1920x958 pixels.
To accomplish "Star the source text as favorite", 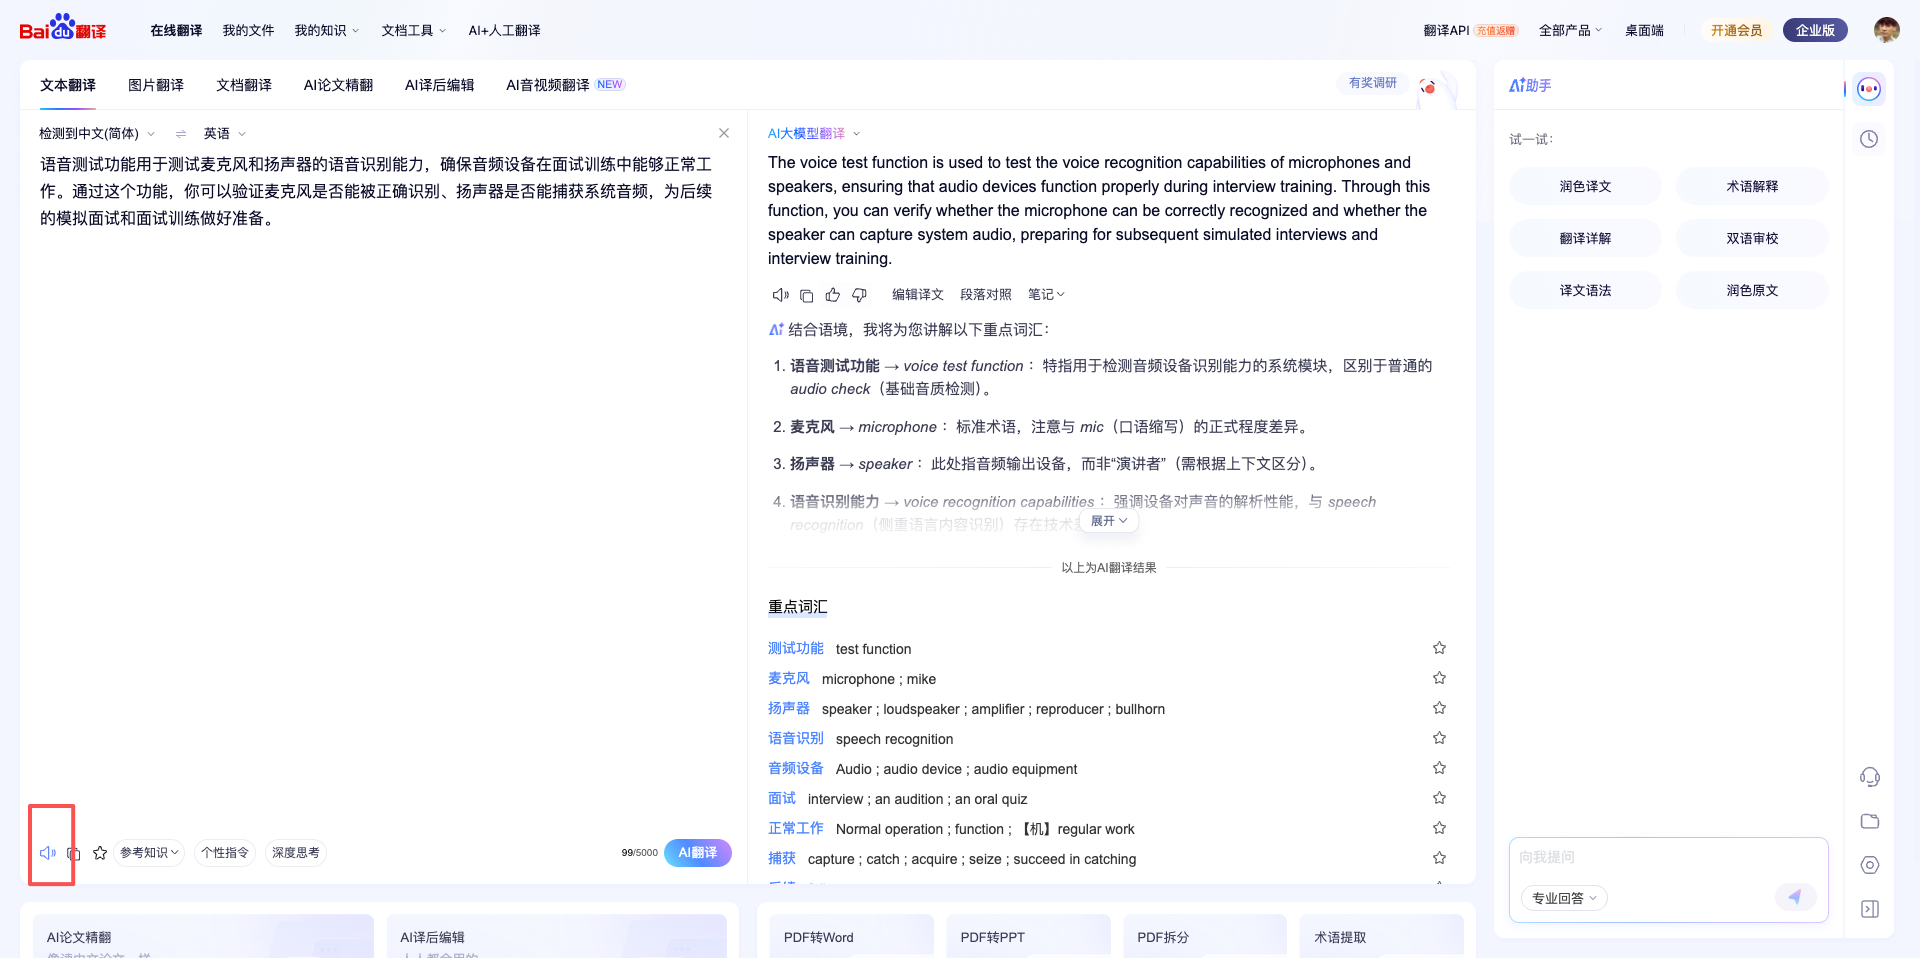I will coord(99,852).
